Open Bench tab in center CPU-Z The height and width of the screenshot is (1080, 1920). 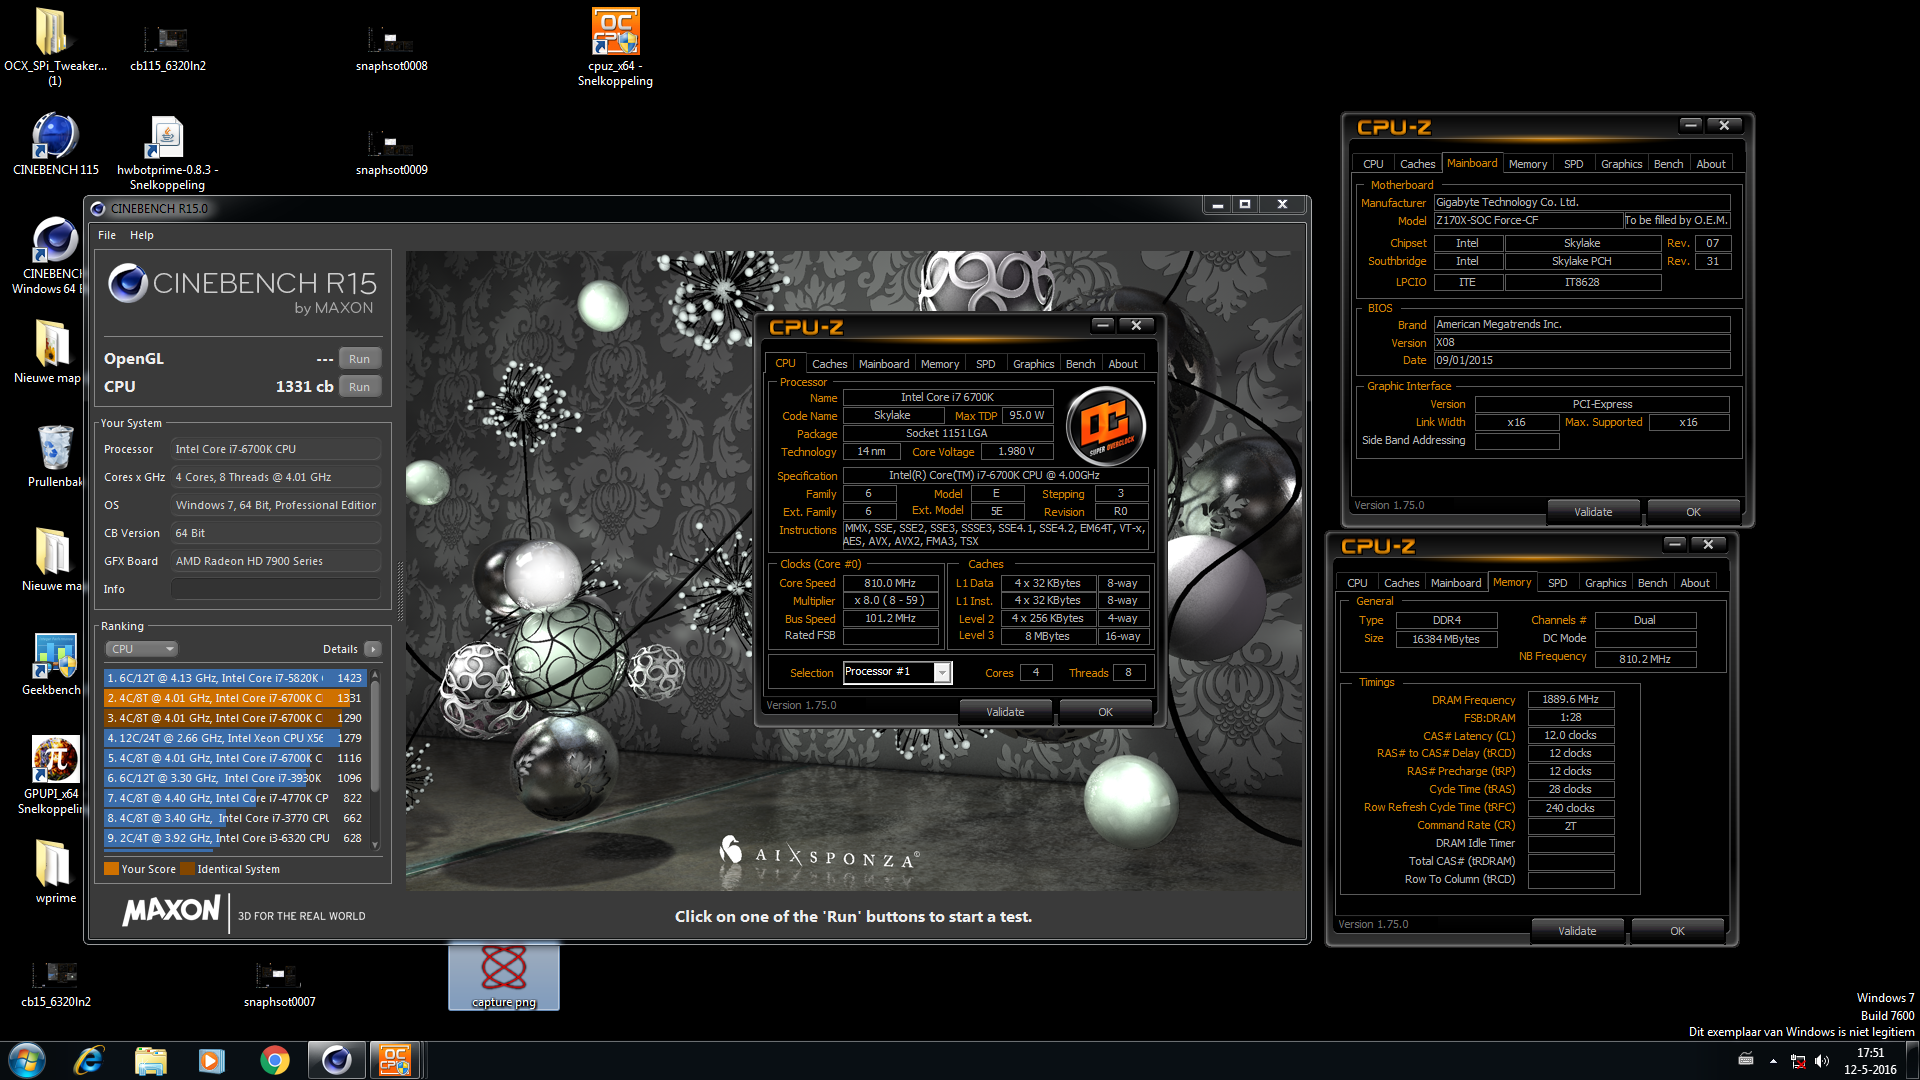pyautogui.click(x=1080, y=364)
